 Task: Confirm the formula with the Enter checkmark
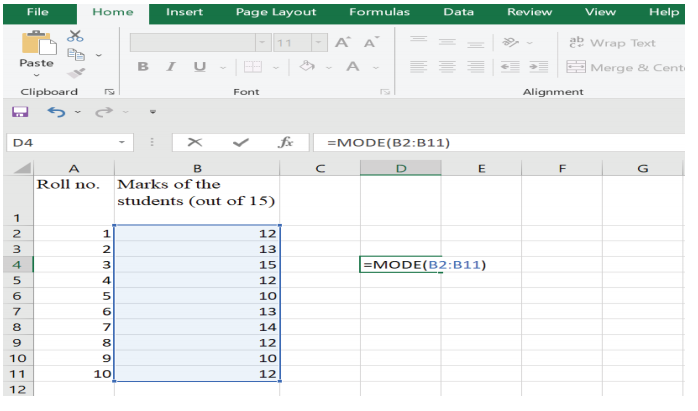tap(240, 143)
